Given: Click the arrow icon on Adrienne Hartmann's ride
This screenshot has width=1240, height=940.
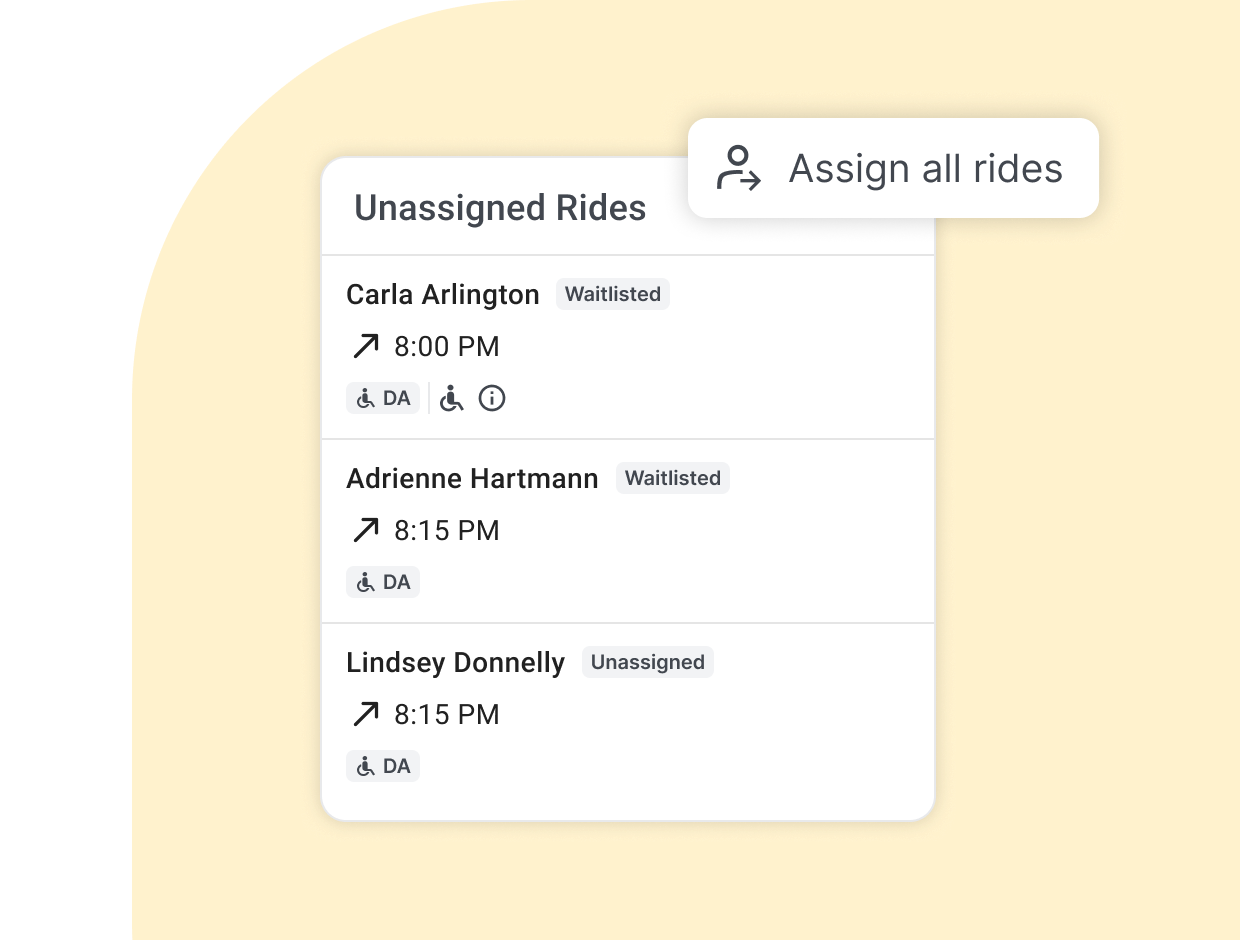Looking at the screenshot, I should (366, 531).
